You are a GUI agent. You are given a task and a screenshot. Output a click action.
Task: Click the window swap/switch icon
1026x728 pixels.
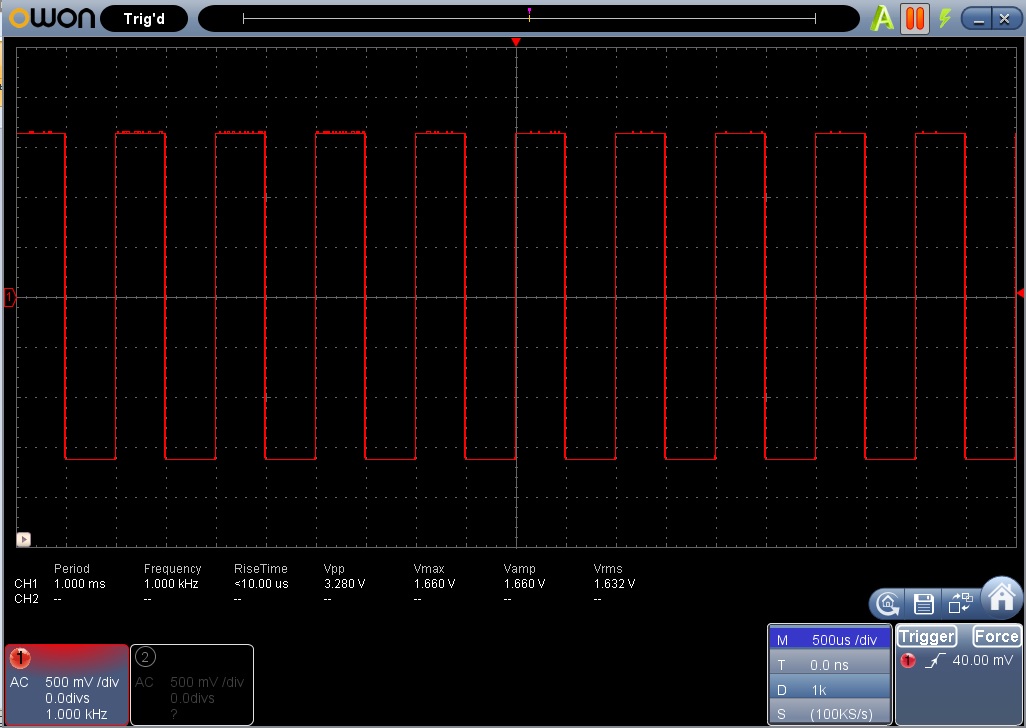[x=960, y=603]
